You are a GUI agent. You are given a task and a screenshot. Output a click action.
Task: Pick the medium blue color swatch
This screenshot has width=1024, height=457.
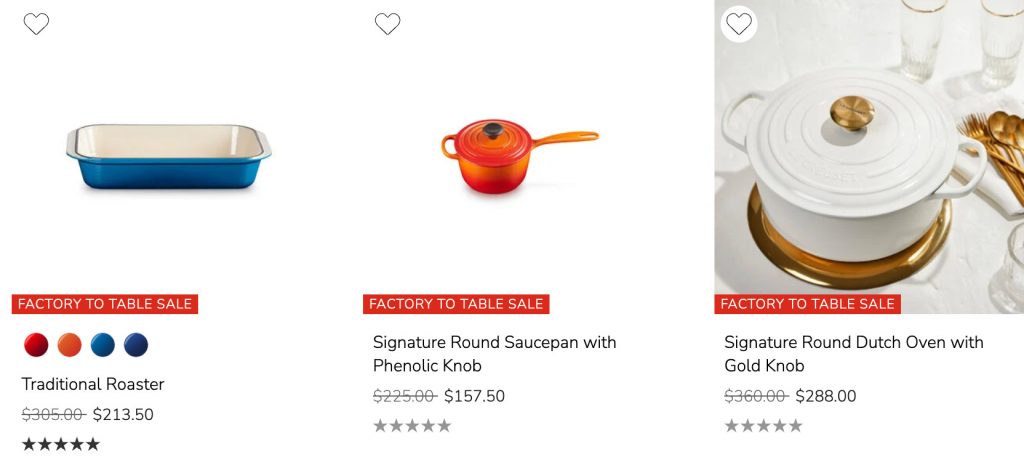point(103,345)
